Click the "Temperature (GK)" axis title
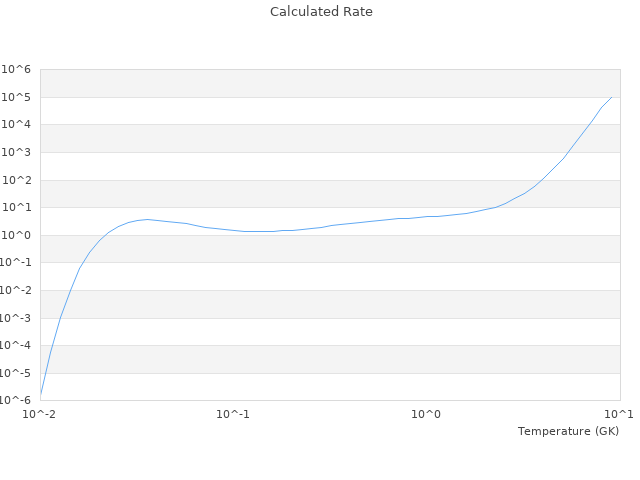640x480 pixels. click(568, 431)
